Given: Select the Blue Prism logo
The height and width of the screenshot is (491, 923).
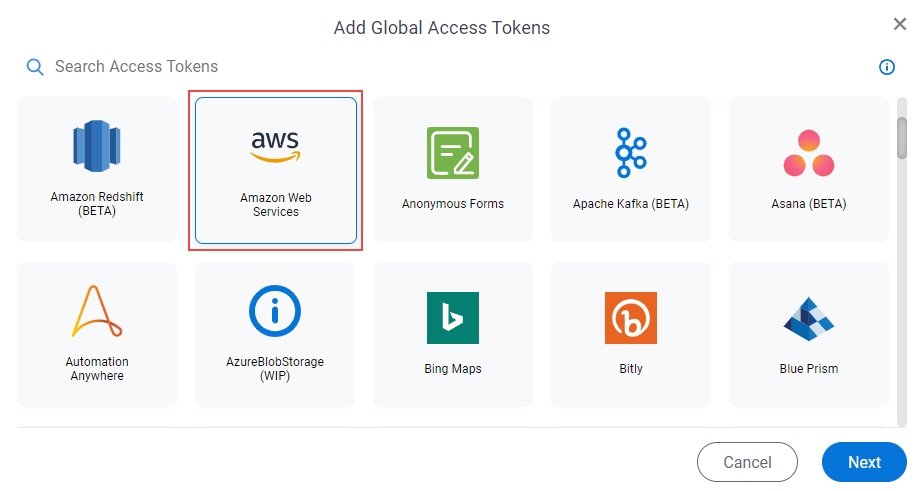Looking at the screenshot, I should (x=809, y=319).
